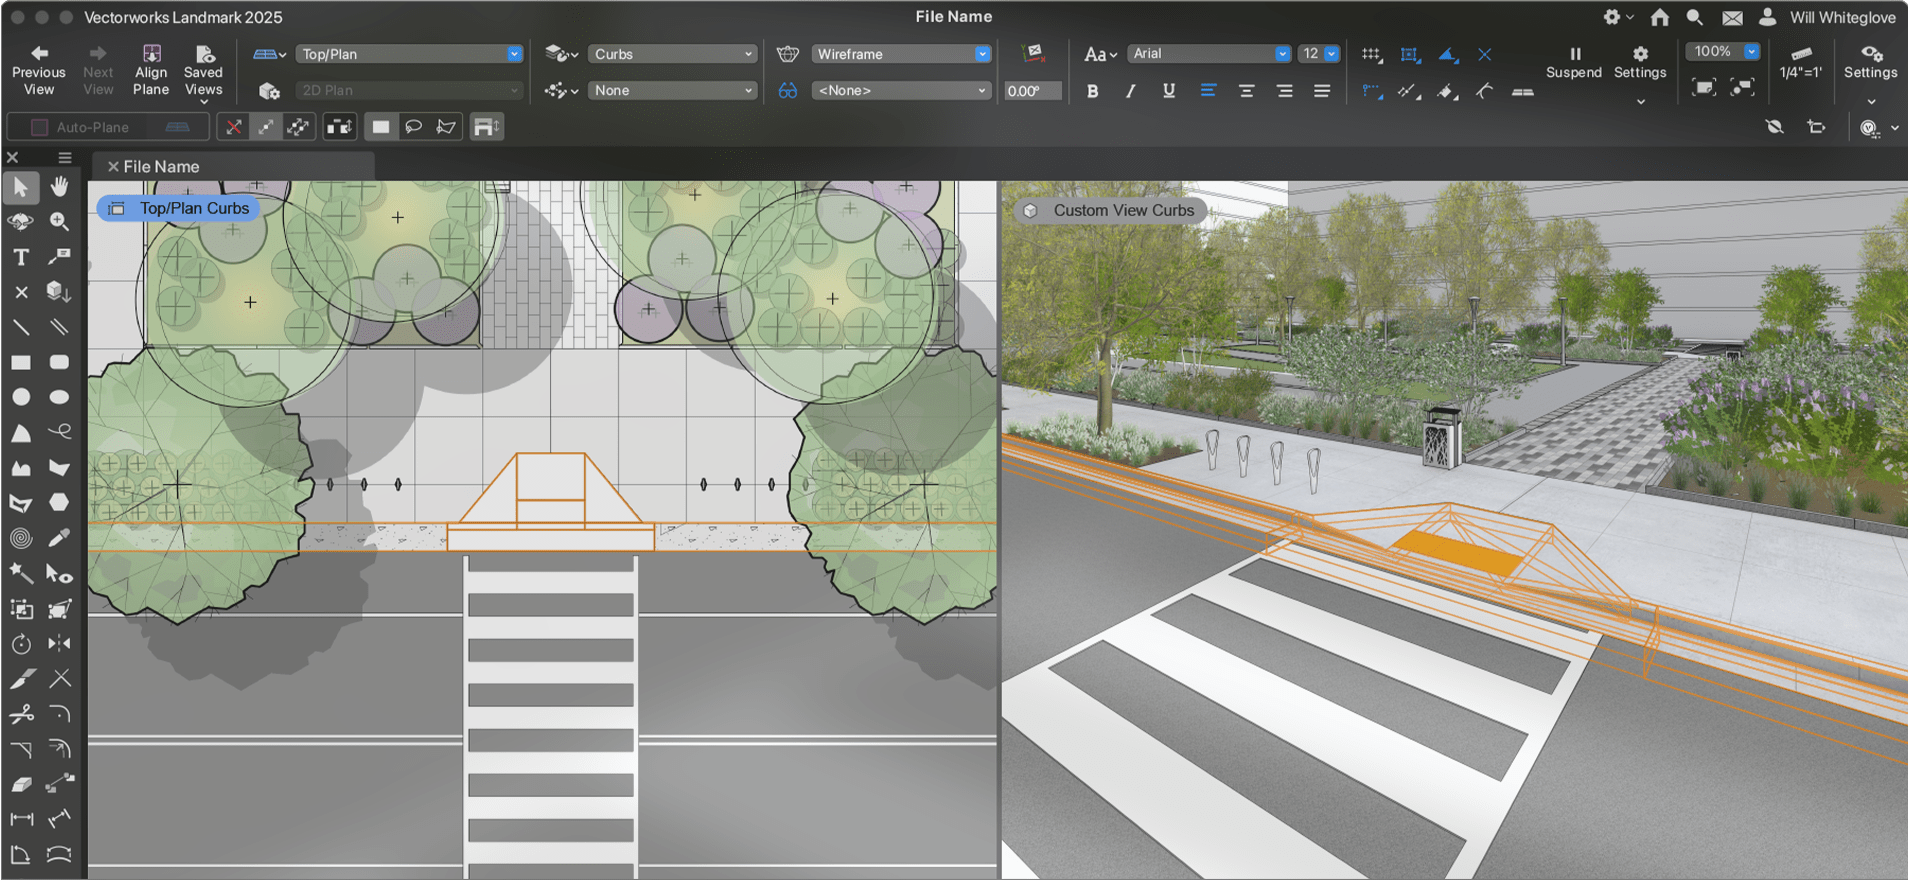Set text alignment to justified

1322,91
